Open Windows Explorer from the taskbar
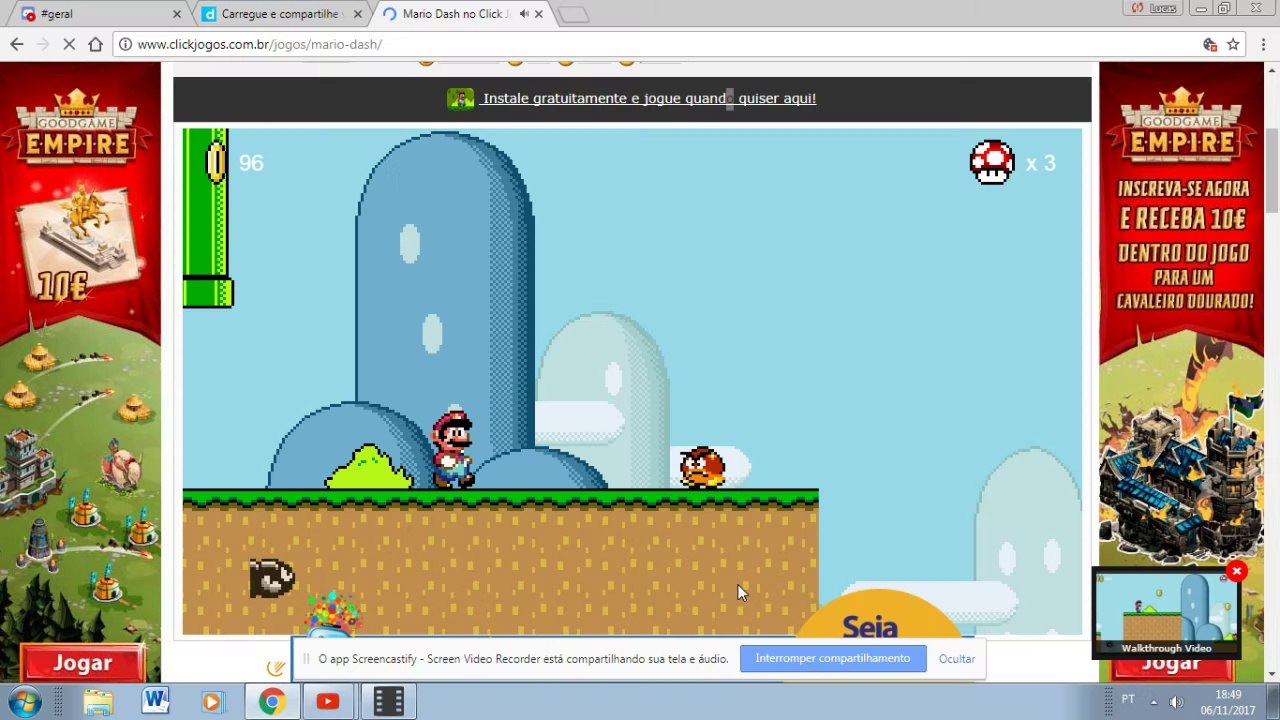Viewport: 1280px width, 720px height. (97, 702)
